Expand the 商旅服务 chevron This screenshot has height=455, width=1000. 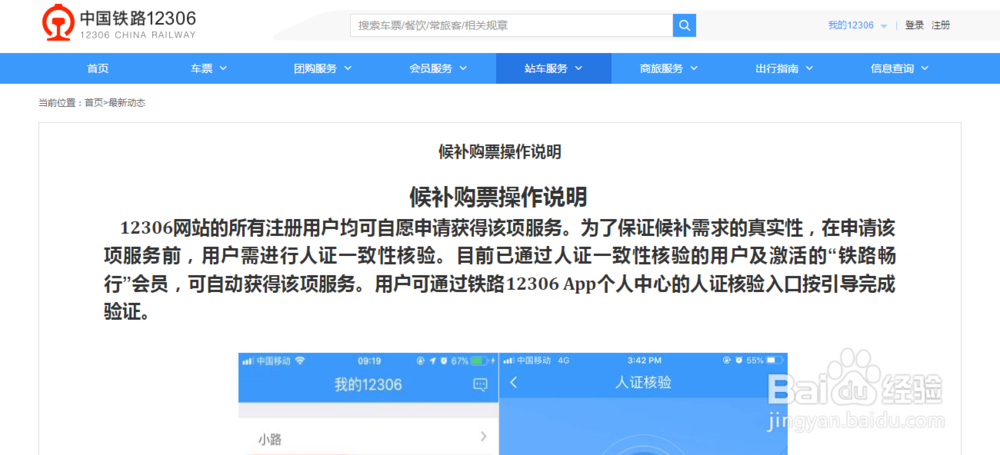pyautogui.click(x=693, y=68)
